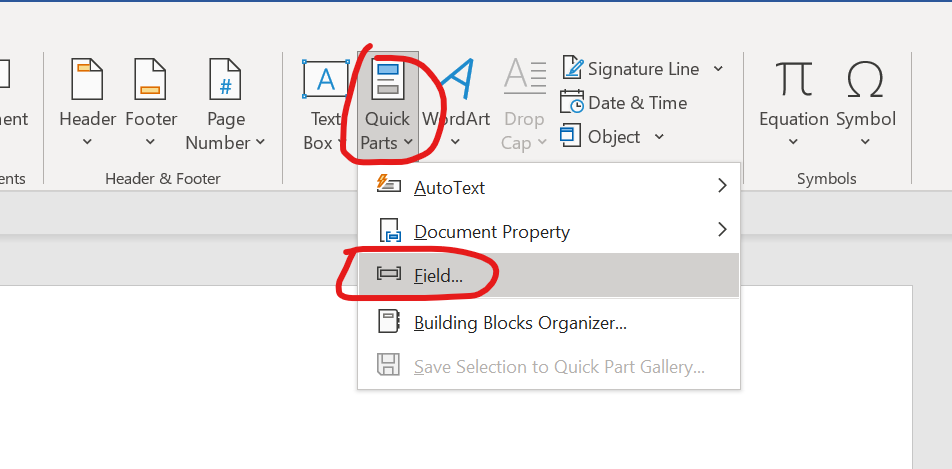Click the Footer icon
952x469 pixels.
click(151, 80)
